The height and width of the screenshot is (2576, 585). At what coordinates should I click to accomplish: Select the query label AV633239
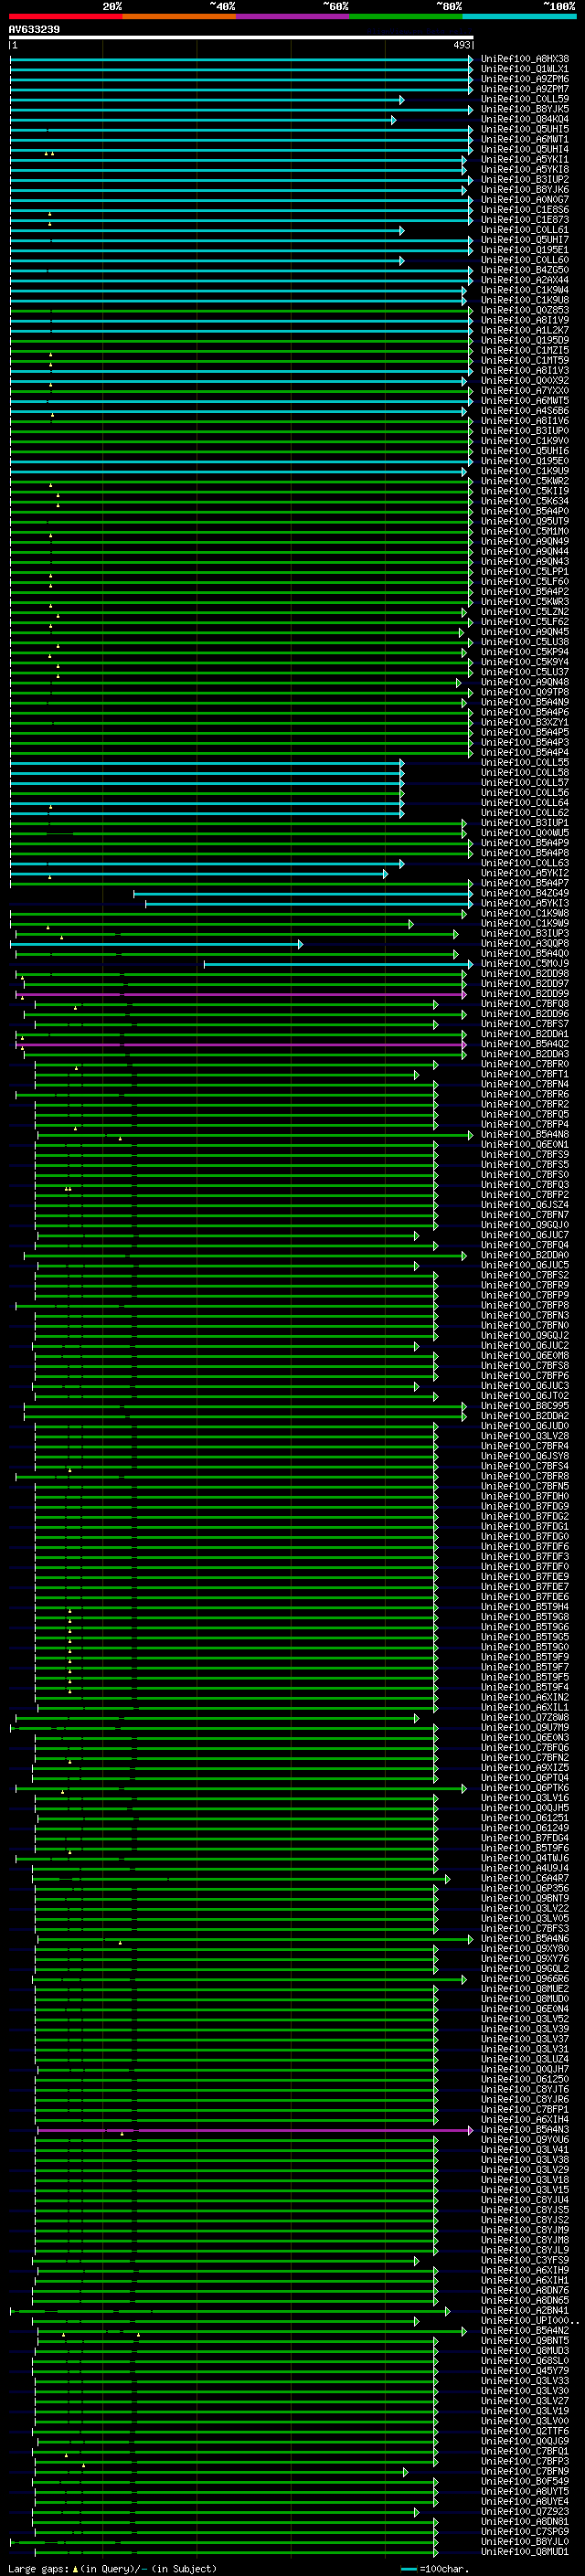34,30
